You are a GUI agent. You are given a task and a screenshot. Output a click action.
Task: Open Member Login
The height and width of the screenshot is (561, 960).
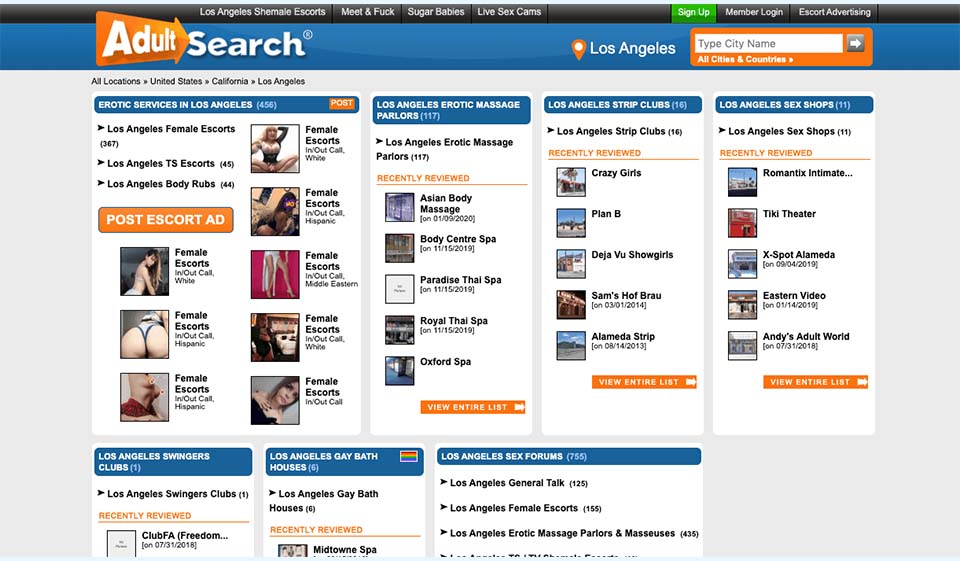[x=754, y=12]
